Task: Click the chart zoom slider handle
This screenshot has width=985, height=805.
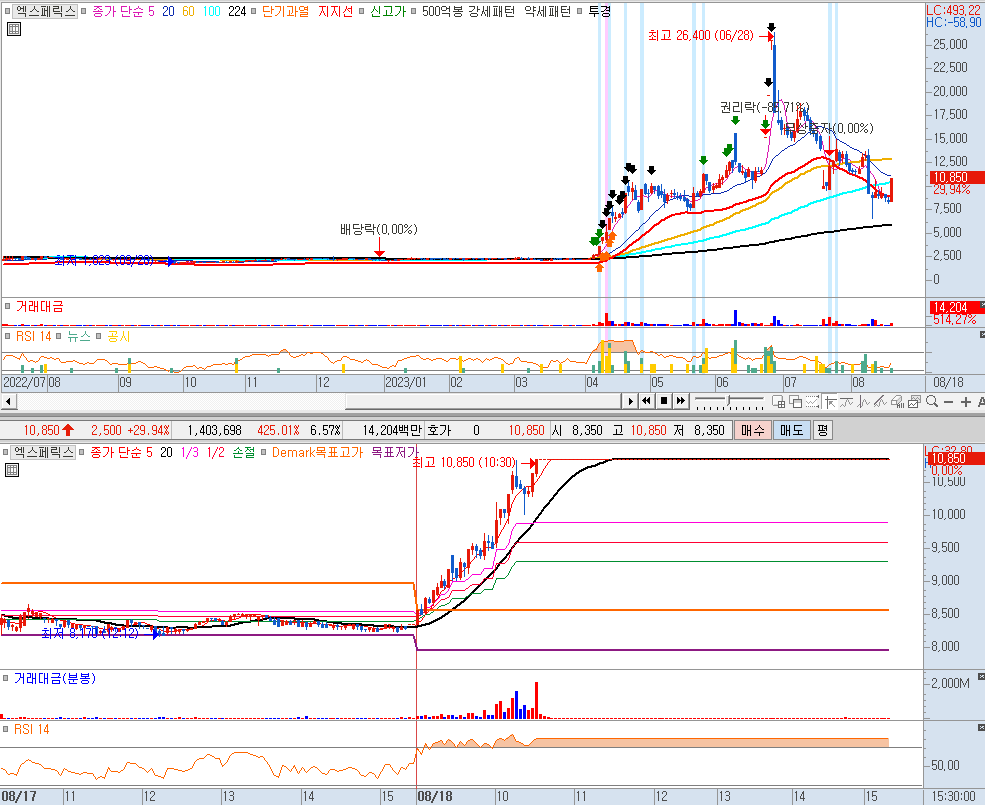Action: 729,400
